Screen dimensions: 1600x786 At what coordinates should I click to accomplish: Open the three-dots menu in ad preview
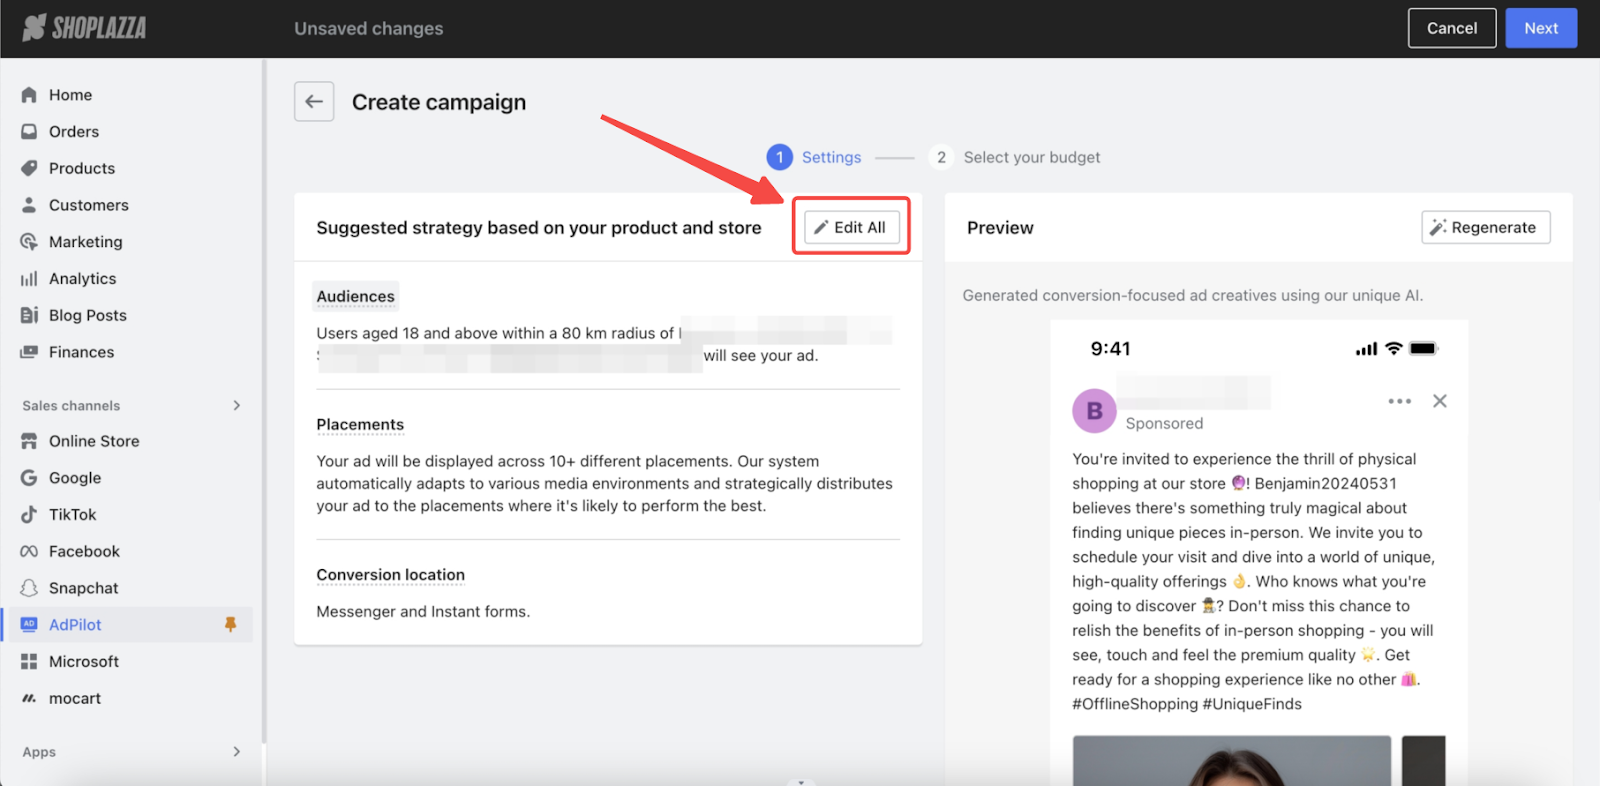1399,401
